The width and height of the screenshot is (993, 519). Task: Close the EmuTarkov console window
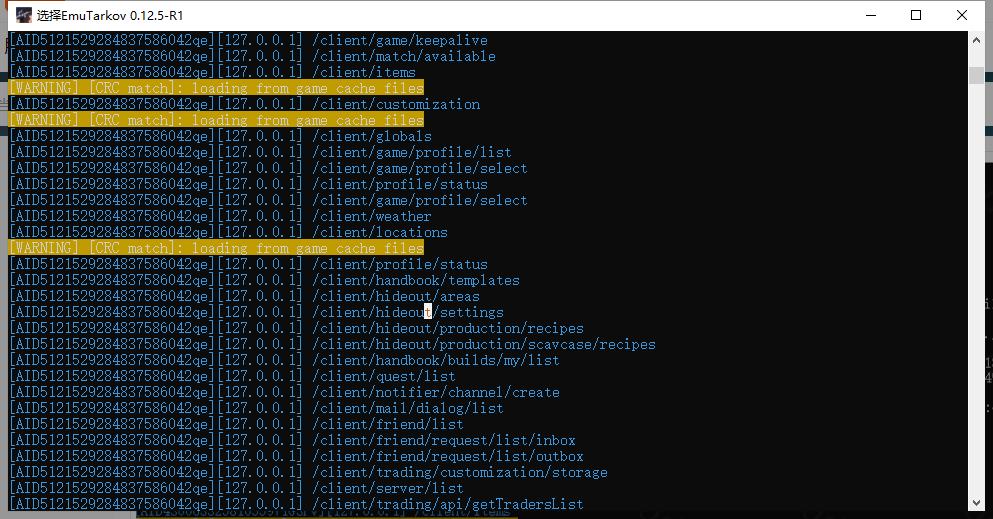tap(961, 15)
